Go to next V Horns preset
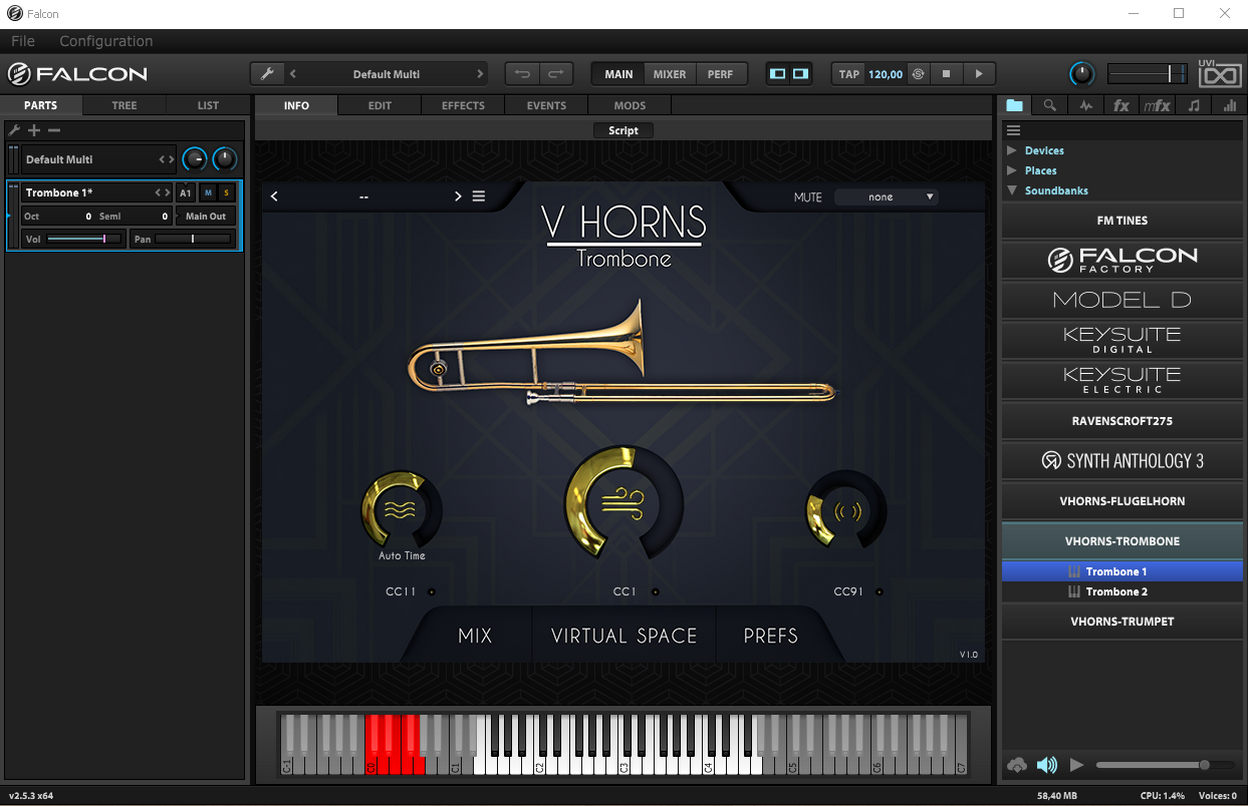Image resolution: width=1248 pixels, height=806 pixels. (458, 196)
